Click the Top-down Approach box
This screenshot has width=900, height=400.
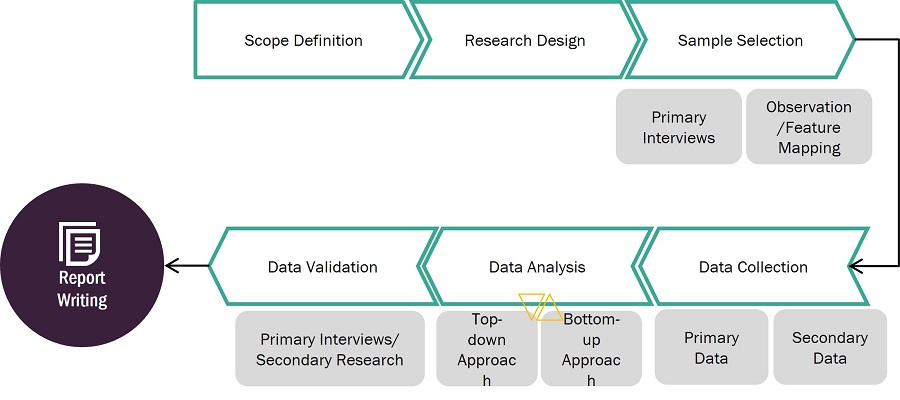[x=486, y=349]
